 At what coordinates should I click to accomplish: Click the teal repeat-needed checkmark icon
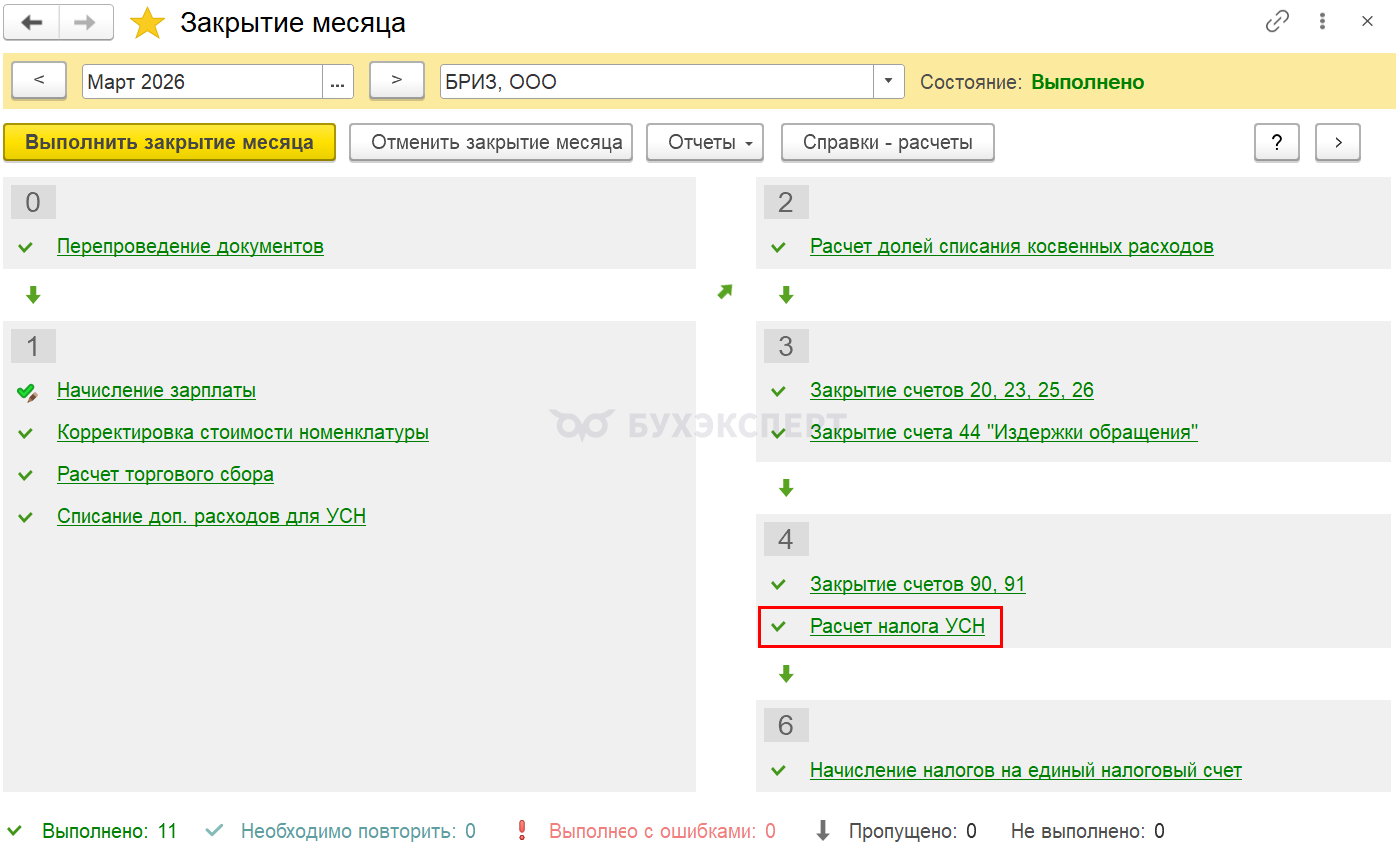[x=214, y=831]
